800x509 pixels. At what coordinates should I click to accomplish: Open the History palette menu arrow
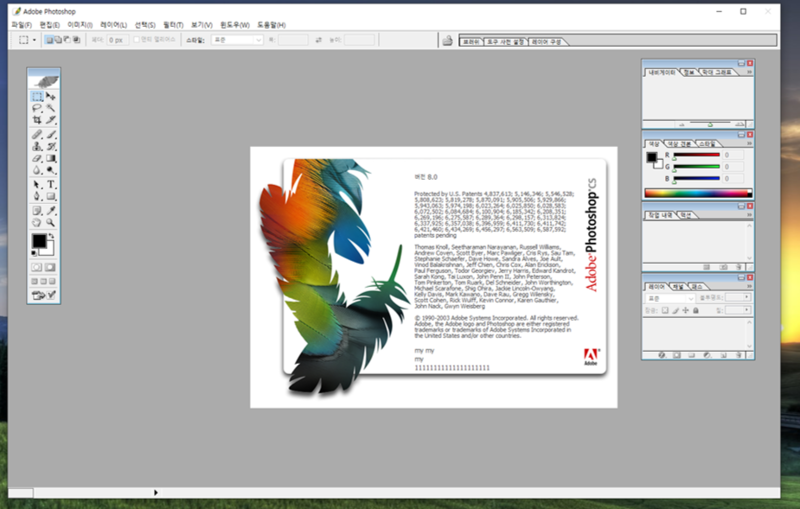749,215
